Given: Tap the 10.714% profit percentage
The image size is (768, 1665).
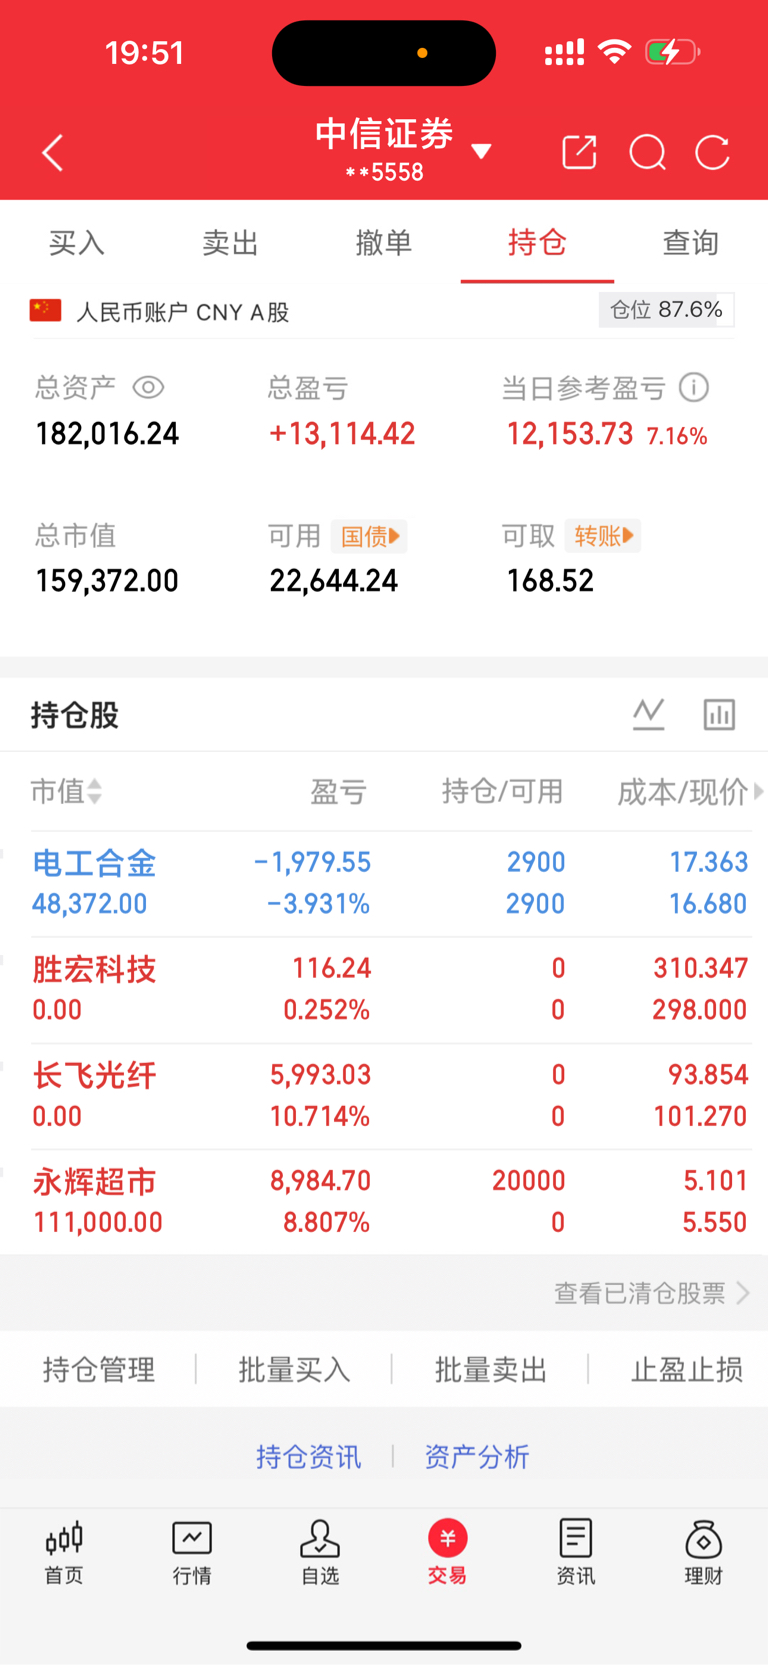Looking at the screenshot, I should click(320, 1116).
